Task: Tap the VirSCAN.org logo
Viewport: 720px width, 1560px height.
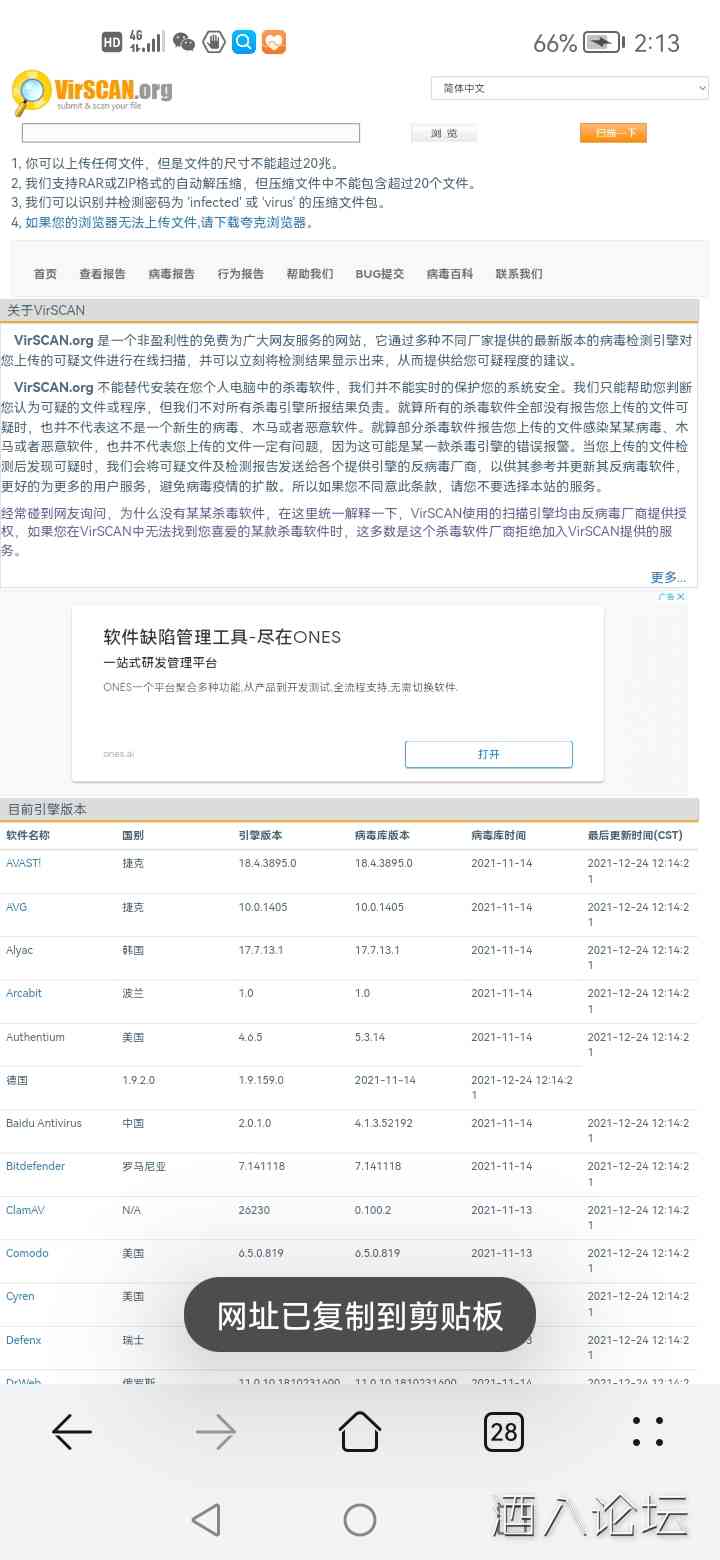Action: point(92,92)
